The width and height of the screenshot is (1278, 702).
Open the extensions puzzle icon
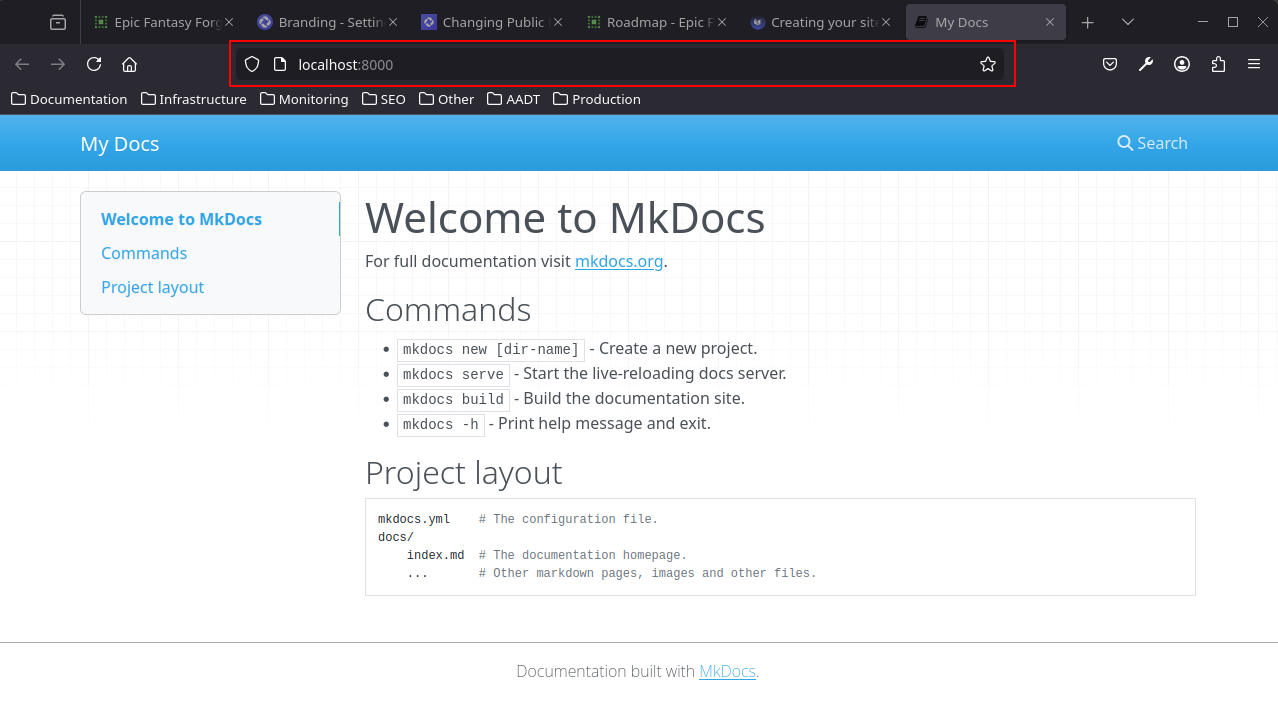(x=1218, y=64)
